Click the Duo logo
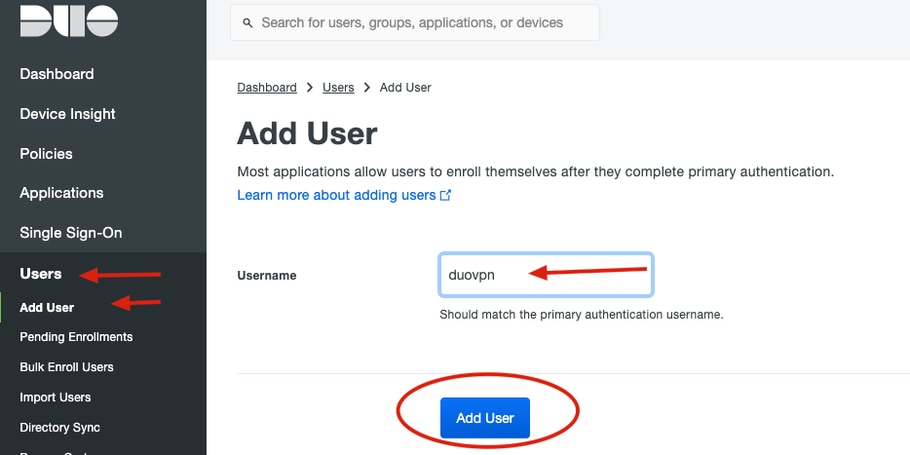The width and height of the screenshot is (910, 455). 69,21
